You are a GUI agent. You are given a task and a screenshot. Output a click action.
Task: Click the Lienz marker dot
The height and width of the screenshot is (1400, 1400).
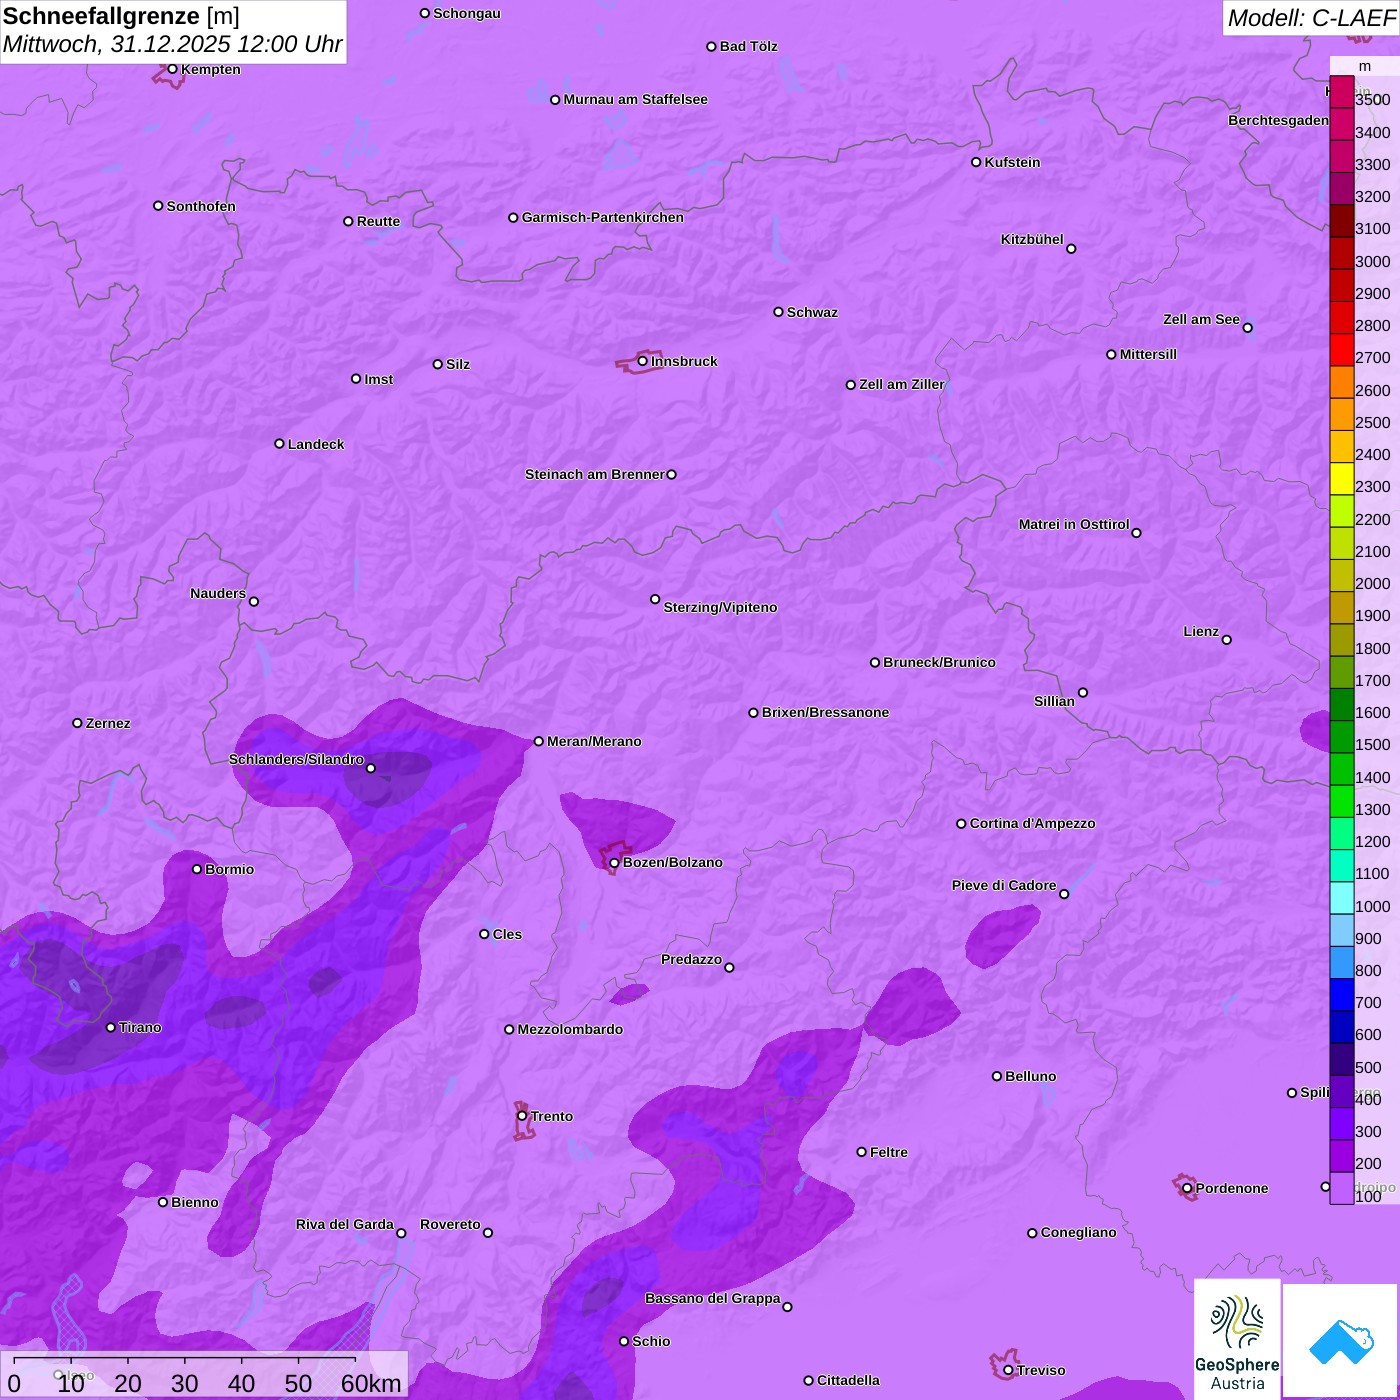pyautogui.click(x=1227, y=640)
